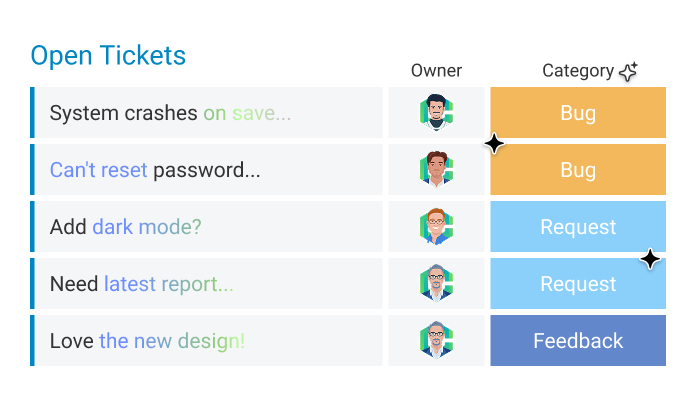This screenshot has width=696, height=396.
Task: Click the red-haired owner avatar for Add dark mode
Action: click(x=436, y=226)
